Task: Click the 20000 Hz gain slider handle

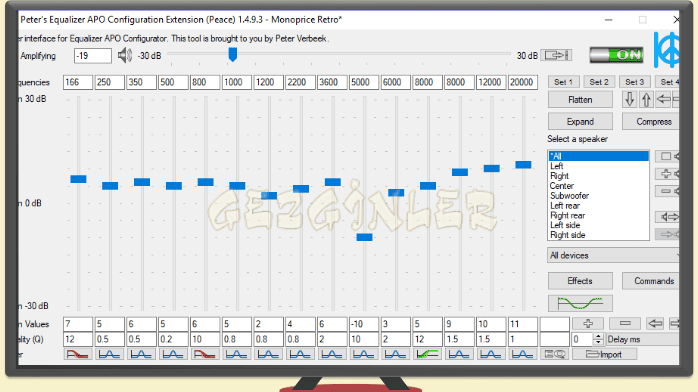Action: [x=523, y=165]
